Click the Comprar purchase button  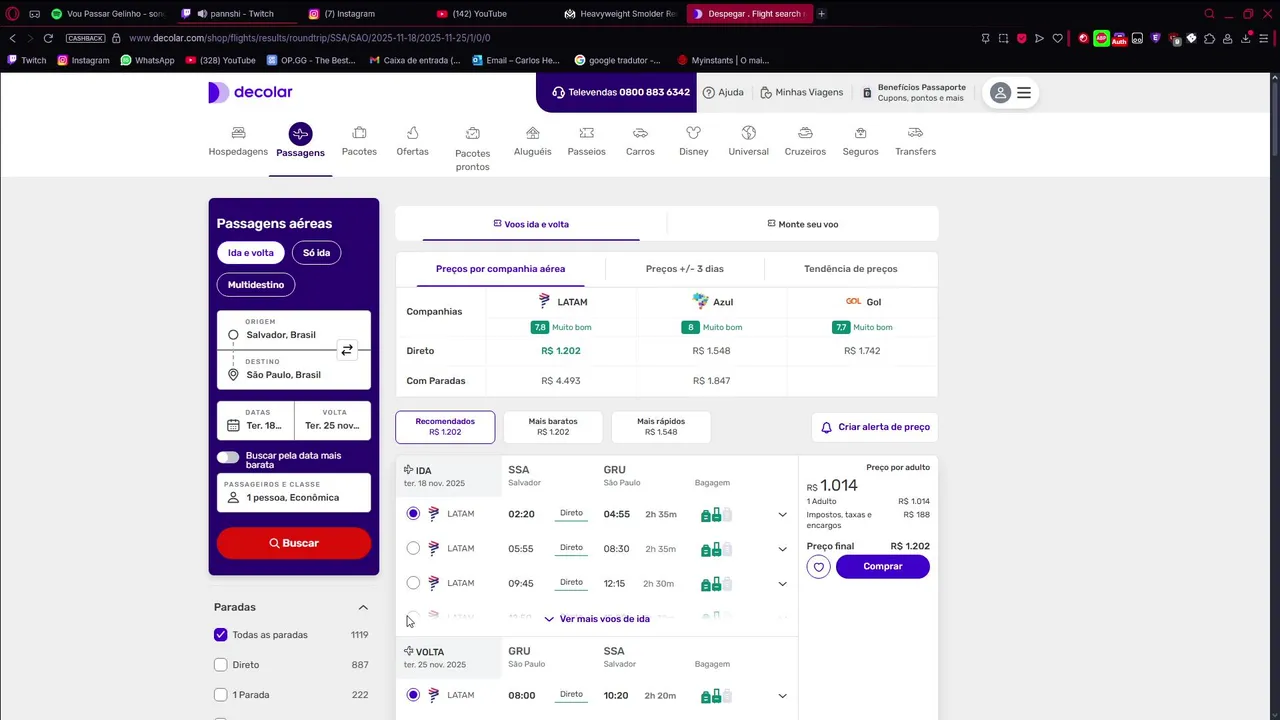[883, 566]
